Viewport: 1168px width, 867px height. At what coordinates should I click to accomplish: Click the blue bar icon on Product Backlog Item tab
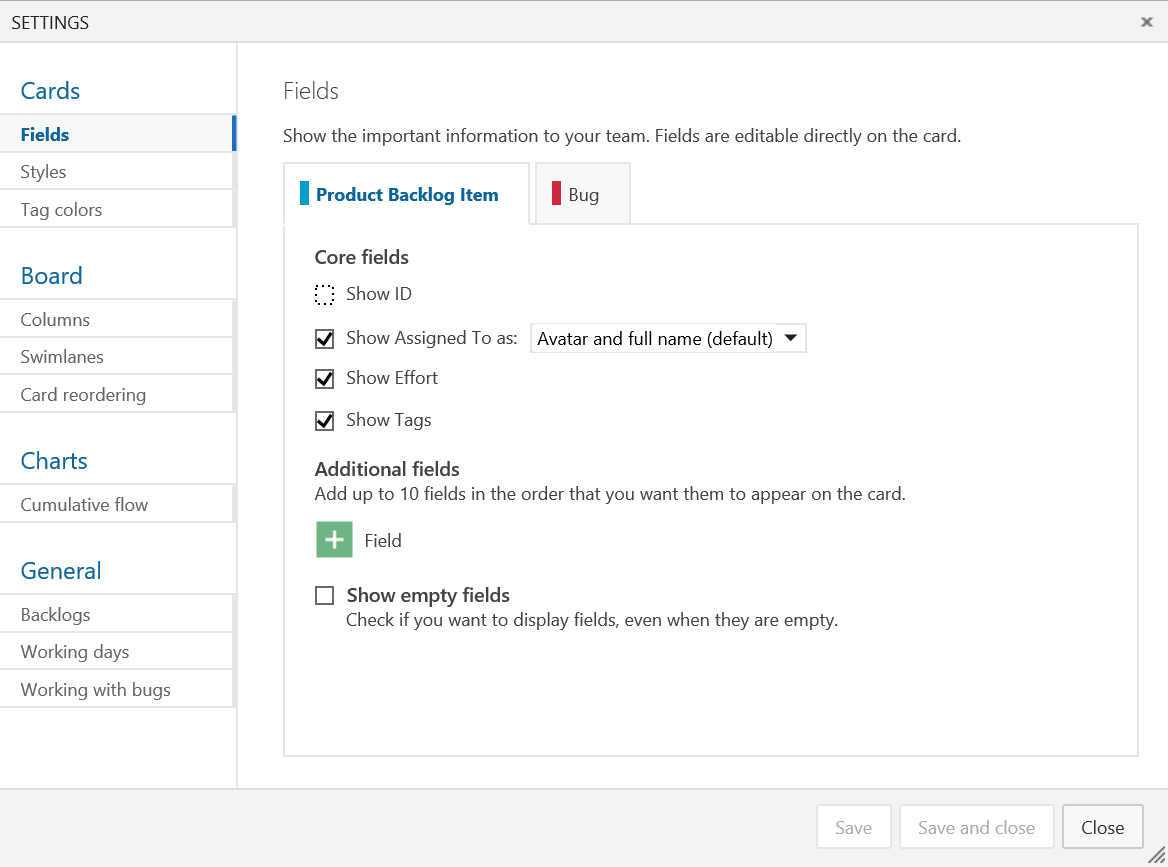pyautogui.click(x=304, y=193)
